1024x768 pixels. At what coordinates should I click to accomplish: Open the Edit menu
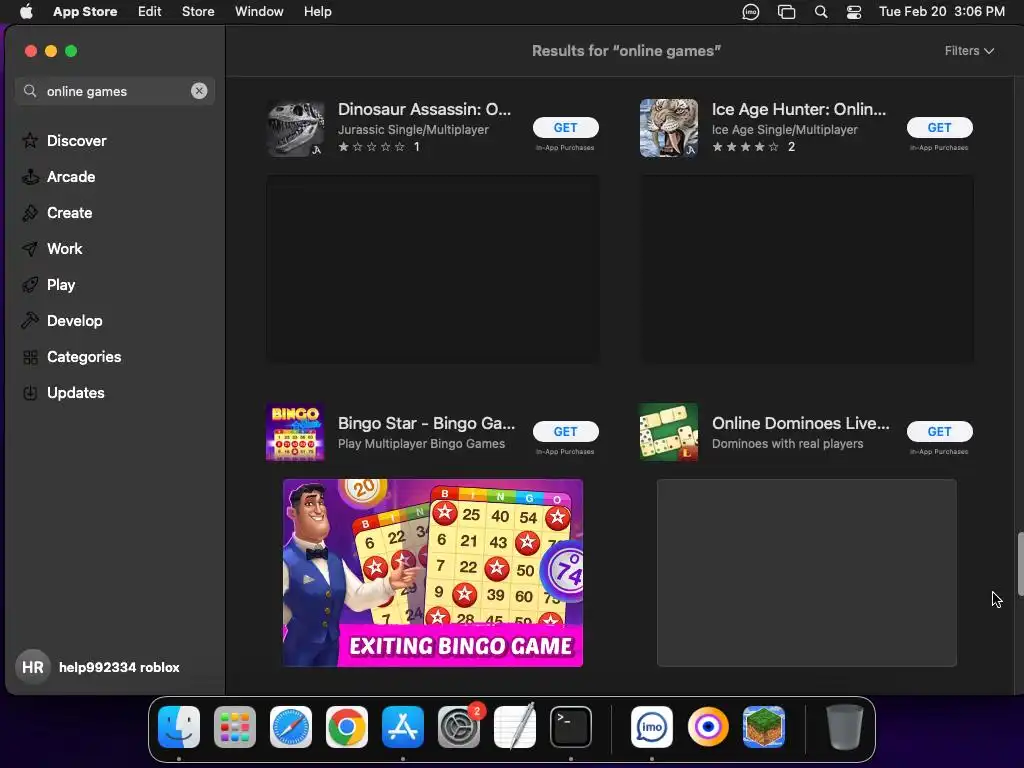coord(150,12)
